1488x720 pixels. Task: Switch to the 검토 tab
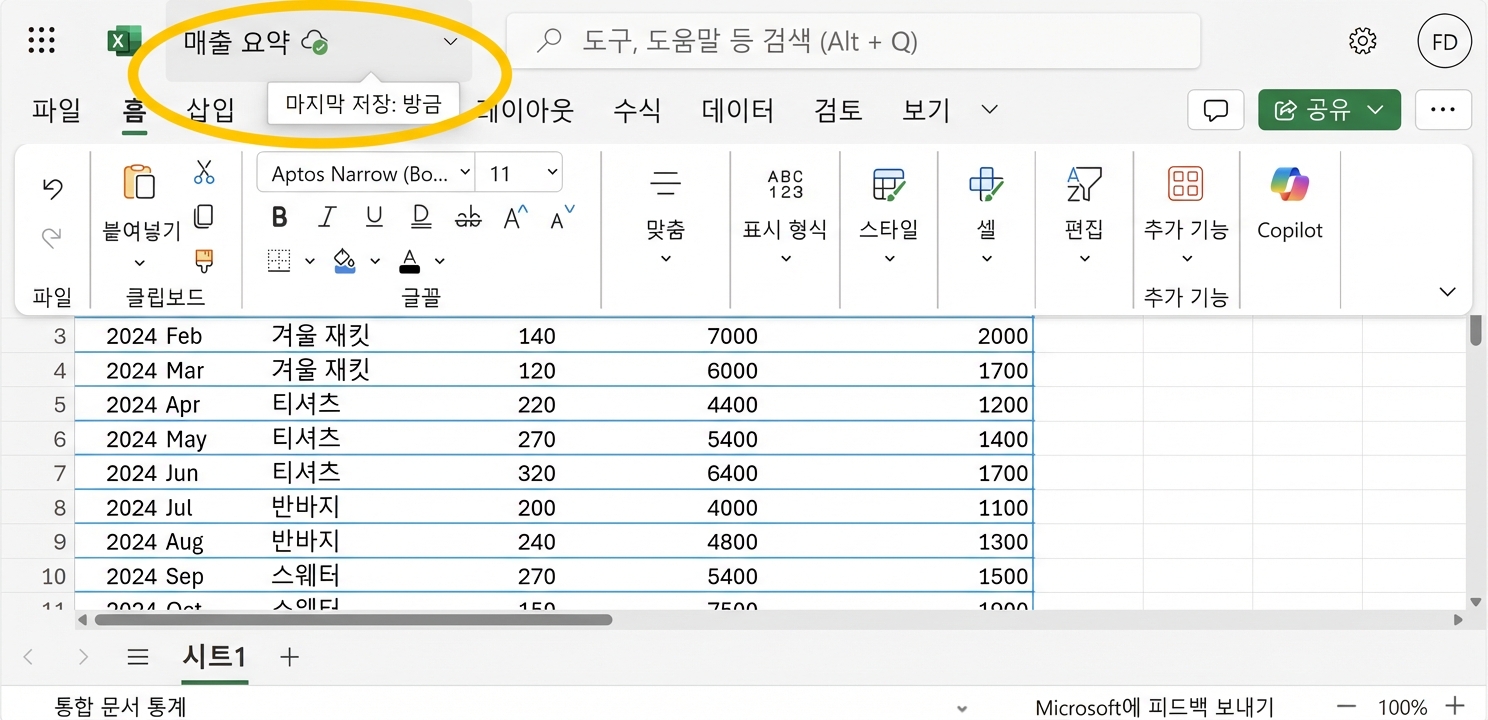(x=838, y=109)
